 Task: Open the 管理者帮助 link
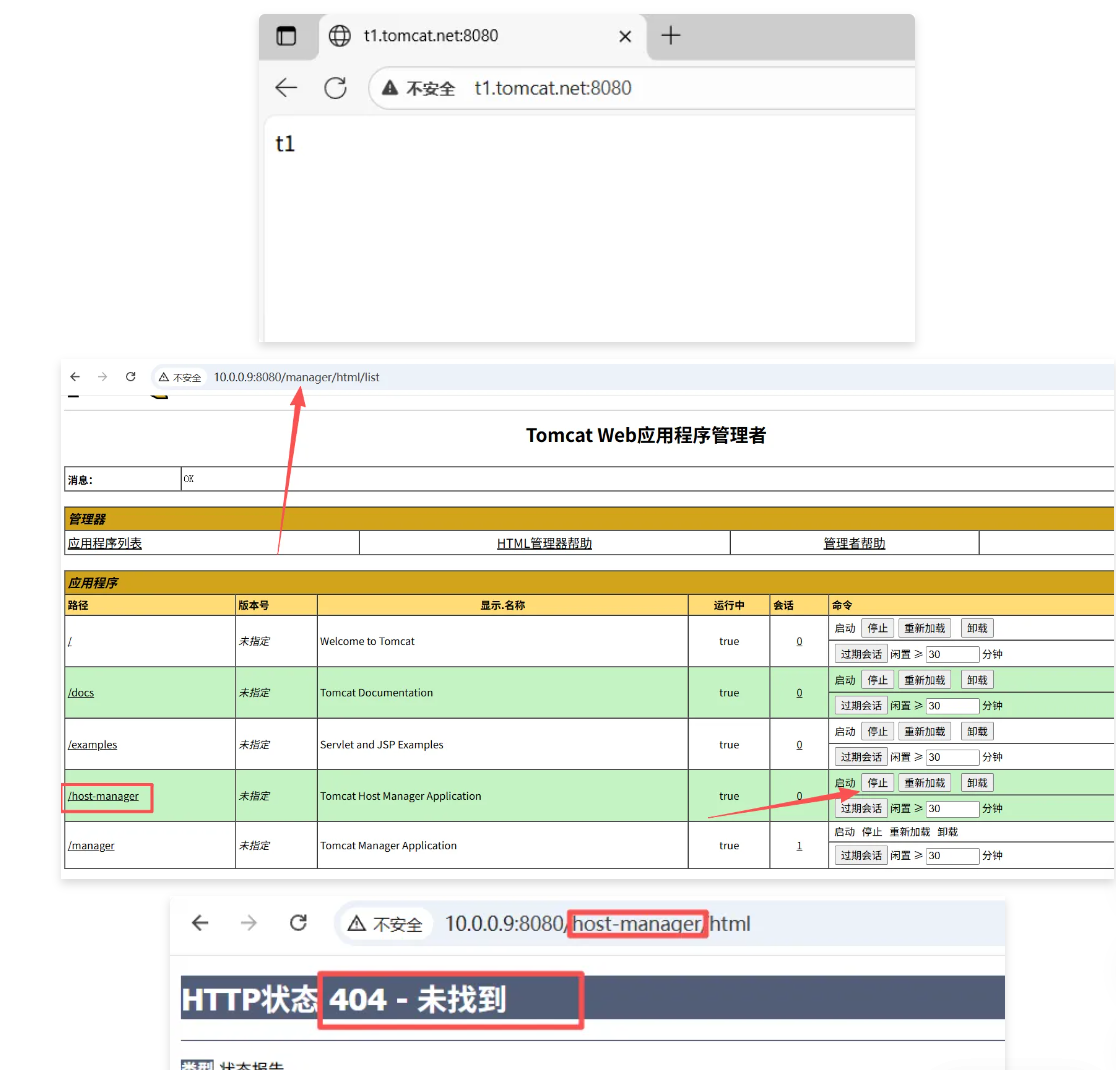[x=854, y=544]
